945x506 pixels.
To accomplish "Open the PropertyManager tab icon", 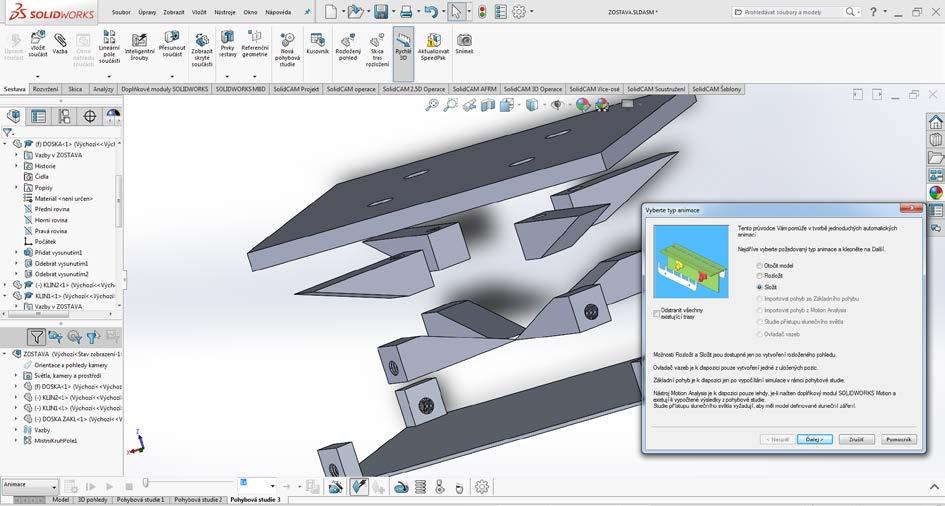I will coord(39,116).
